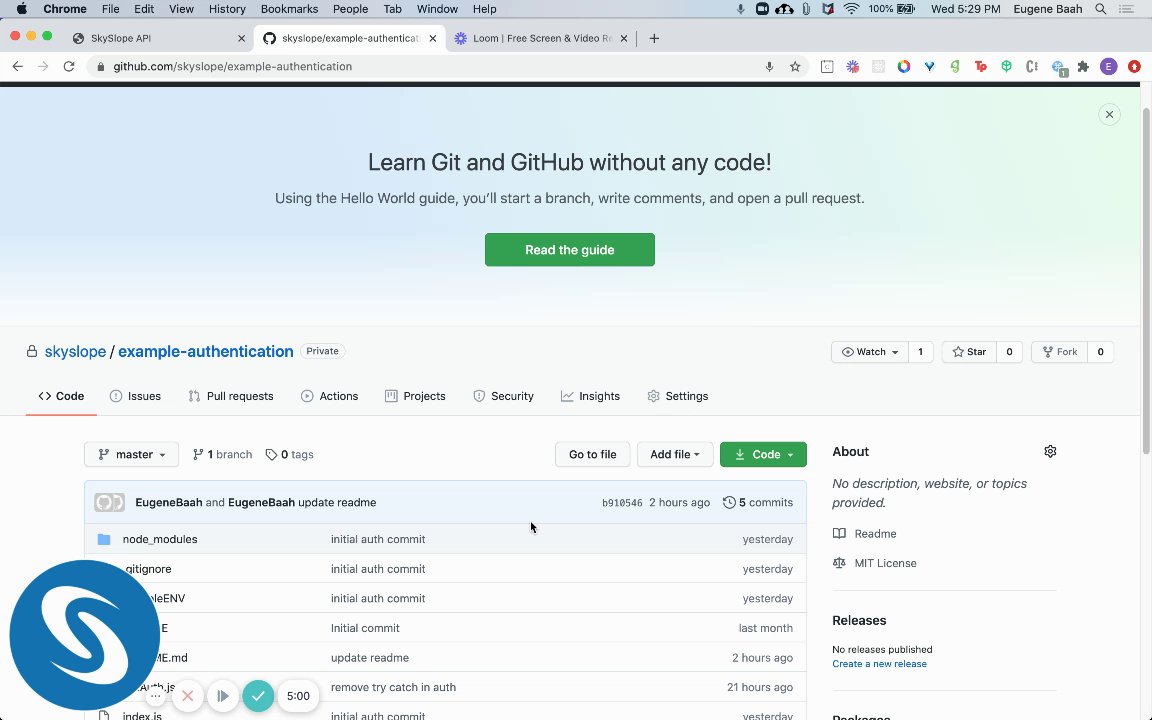Bookmark this page with the star icon
The image size is (1152, 720).
pos(795,66)
